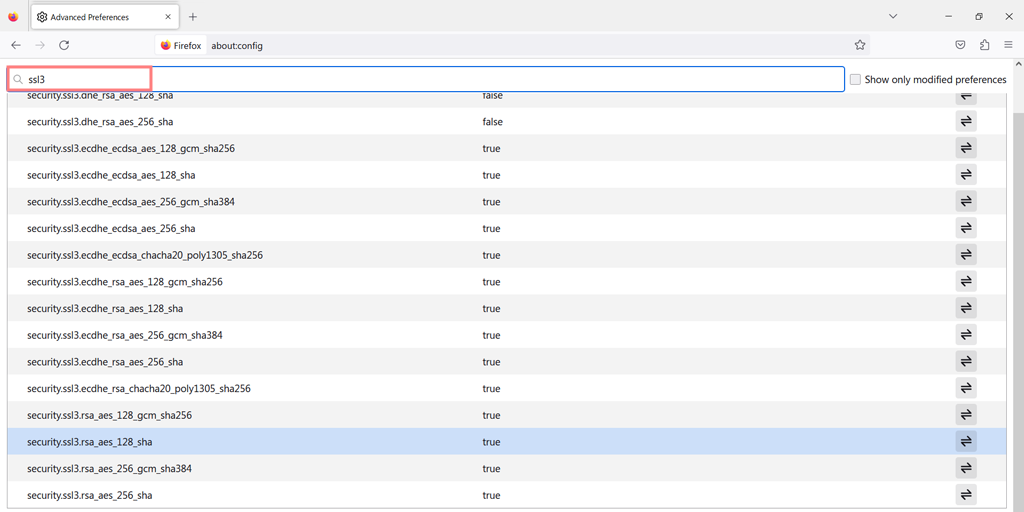The width and height of the screenshot is (1024, 512).
Task: Select security.ssl3.ecdhe_rsa_aes_128_sha name
Action: (x=105, y=308)
